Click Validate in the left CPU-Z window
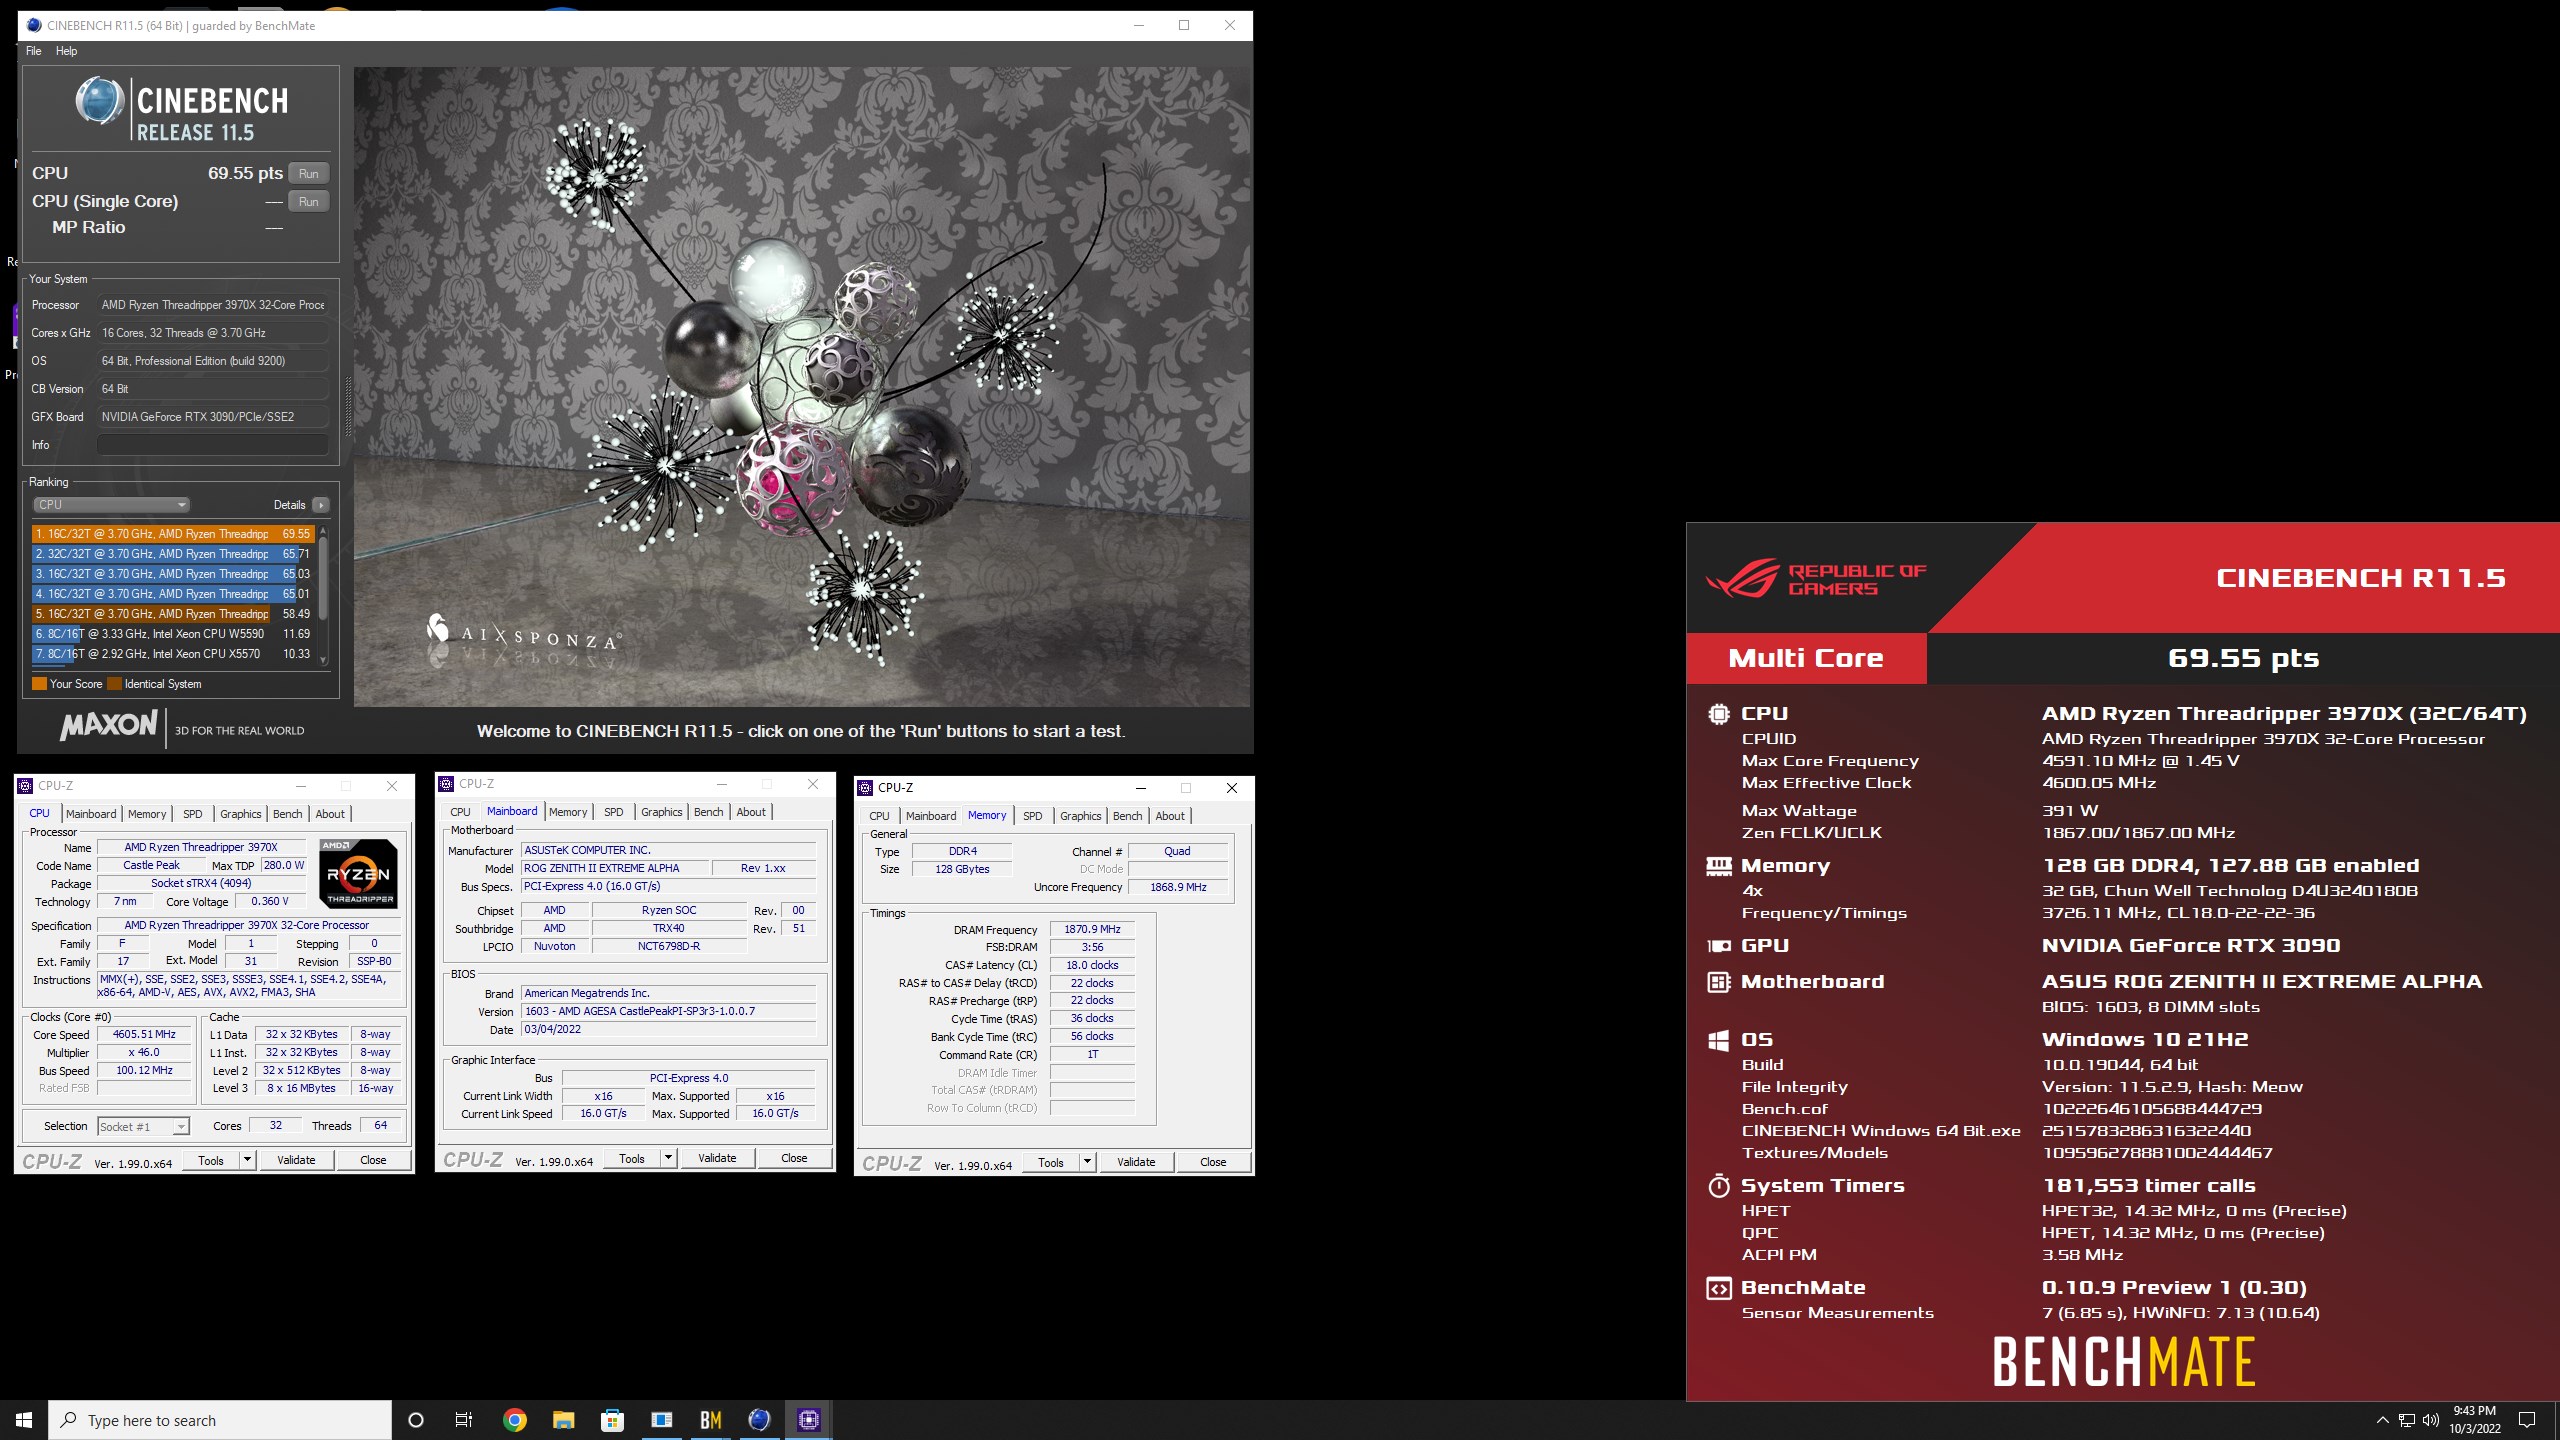The image size is (2560, 1440). pyautogui.click(x=296, y=1160)
